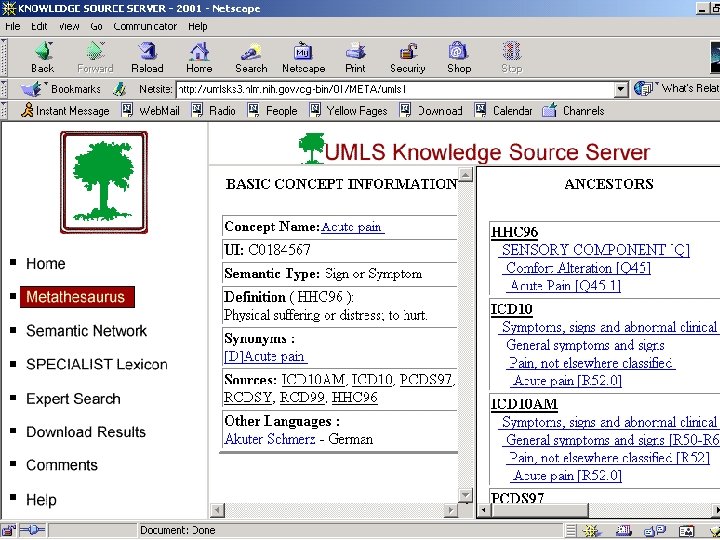
Task: Collapse the location toolbar grip handle
Action: (x=4, y=89)
